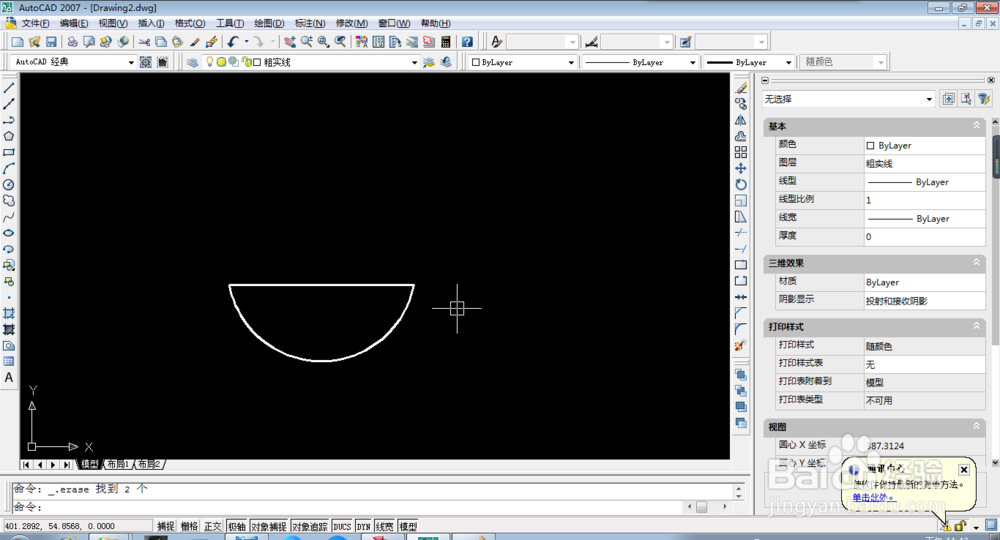Click the Help question mark icon
The image size is (1000, 540).
pos(467,42)
